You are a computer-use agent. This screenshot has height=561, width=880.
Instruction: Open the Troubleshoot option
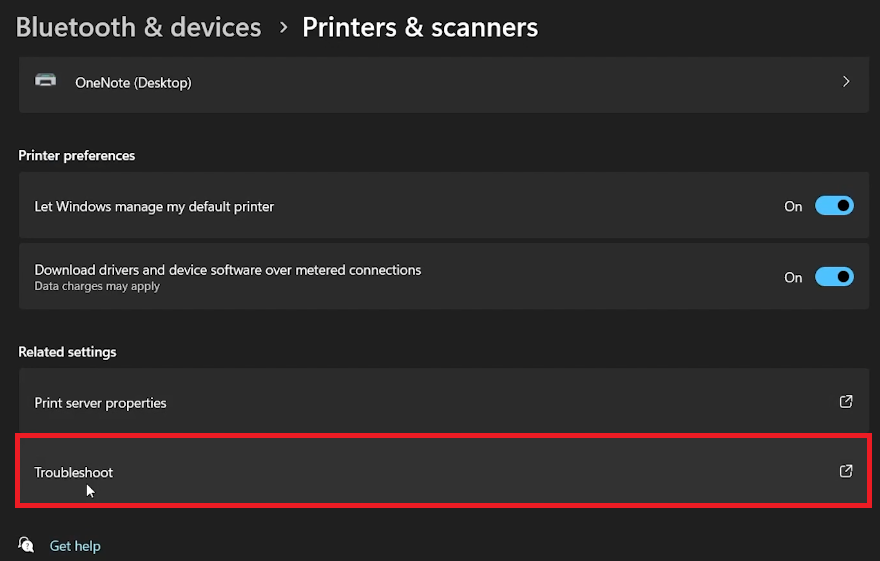pyautogui.click(x=74, y=472)
